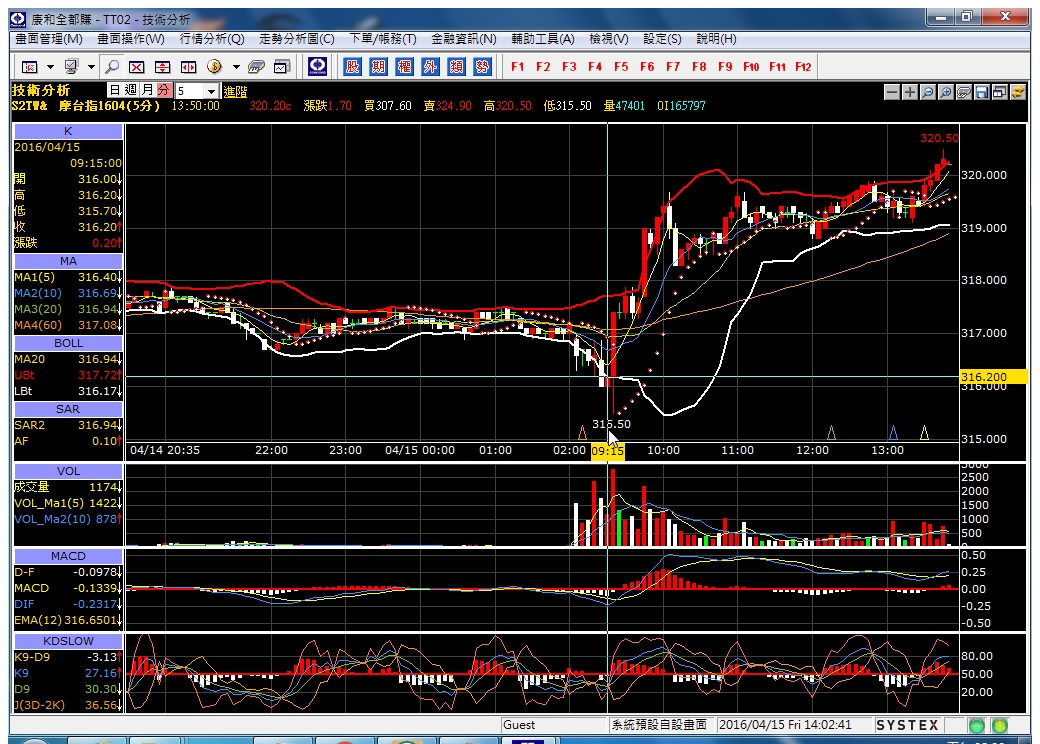Open the 說明(H) menu
1040x744 pixels.
pyautogui.click(x=716, y=39)
